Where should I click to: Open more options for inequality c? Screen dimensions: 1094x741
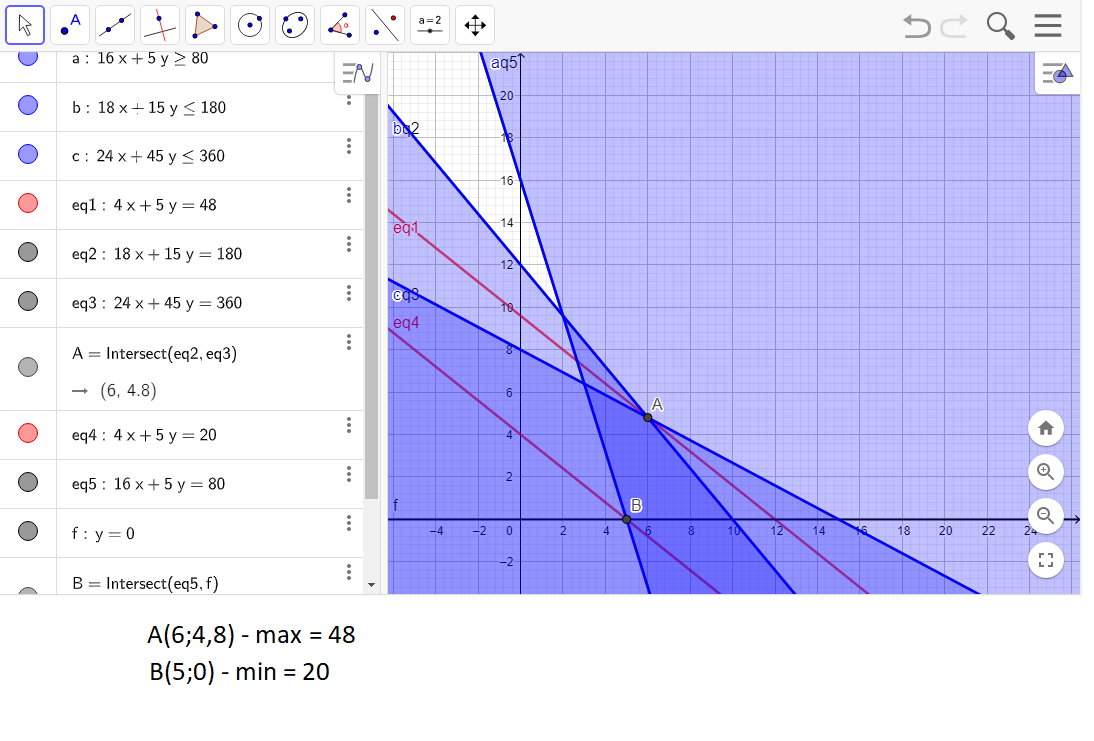349,146
